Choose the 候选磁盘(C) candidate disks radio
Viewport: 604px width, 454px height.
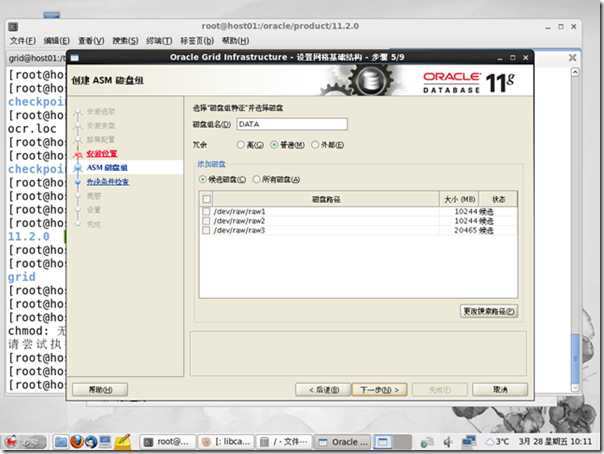203,179
